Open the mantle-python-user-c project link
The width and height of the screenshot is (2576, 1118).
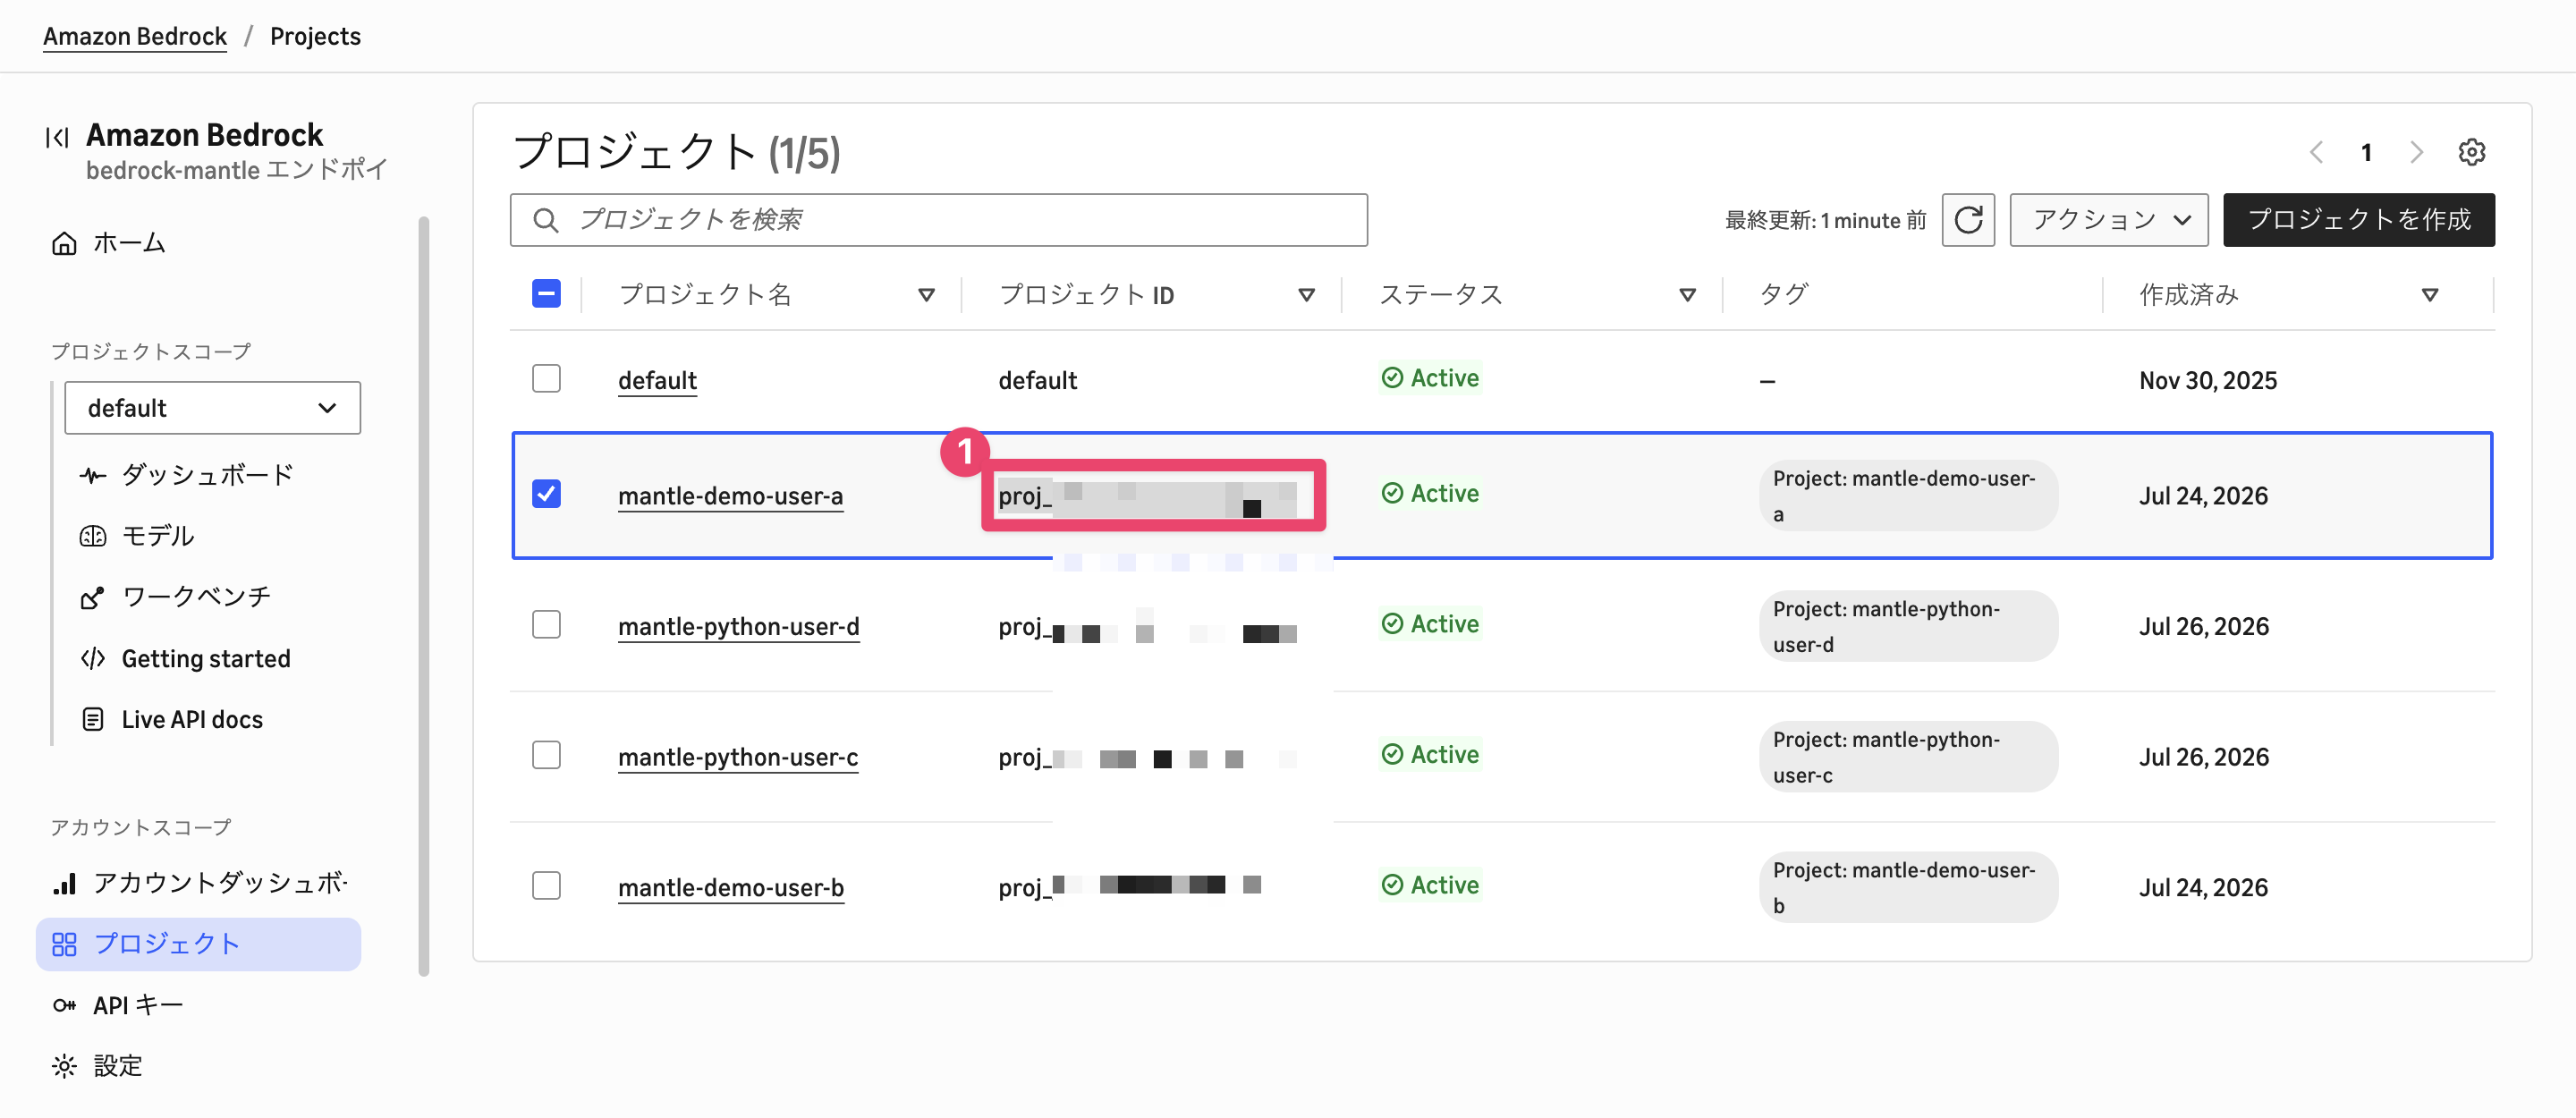[738, 757]
